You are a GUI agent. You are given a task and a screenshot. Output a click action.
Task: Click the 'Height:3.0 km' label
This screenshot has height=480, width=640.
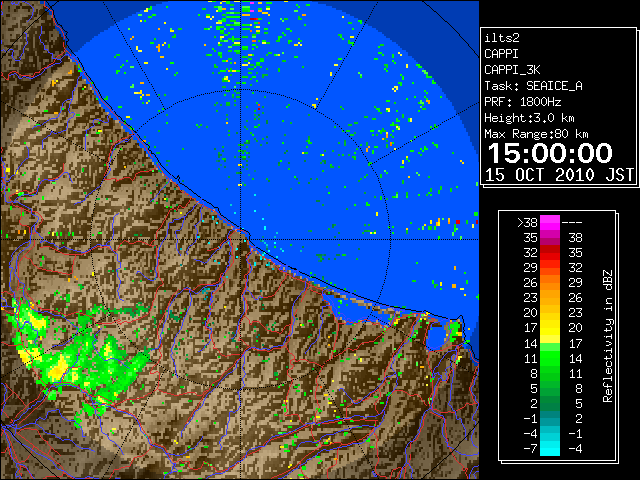(529, 118)
